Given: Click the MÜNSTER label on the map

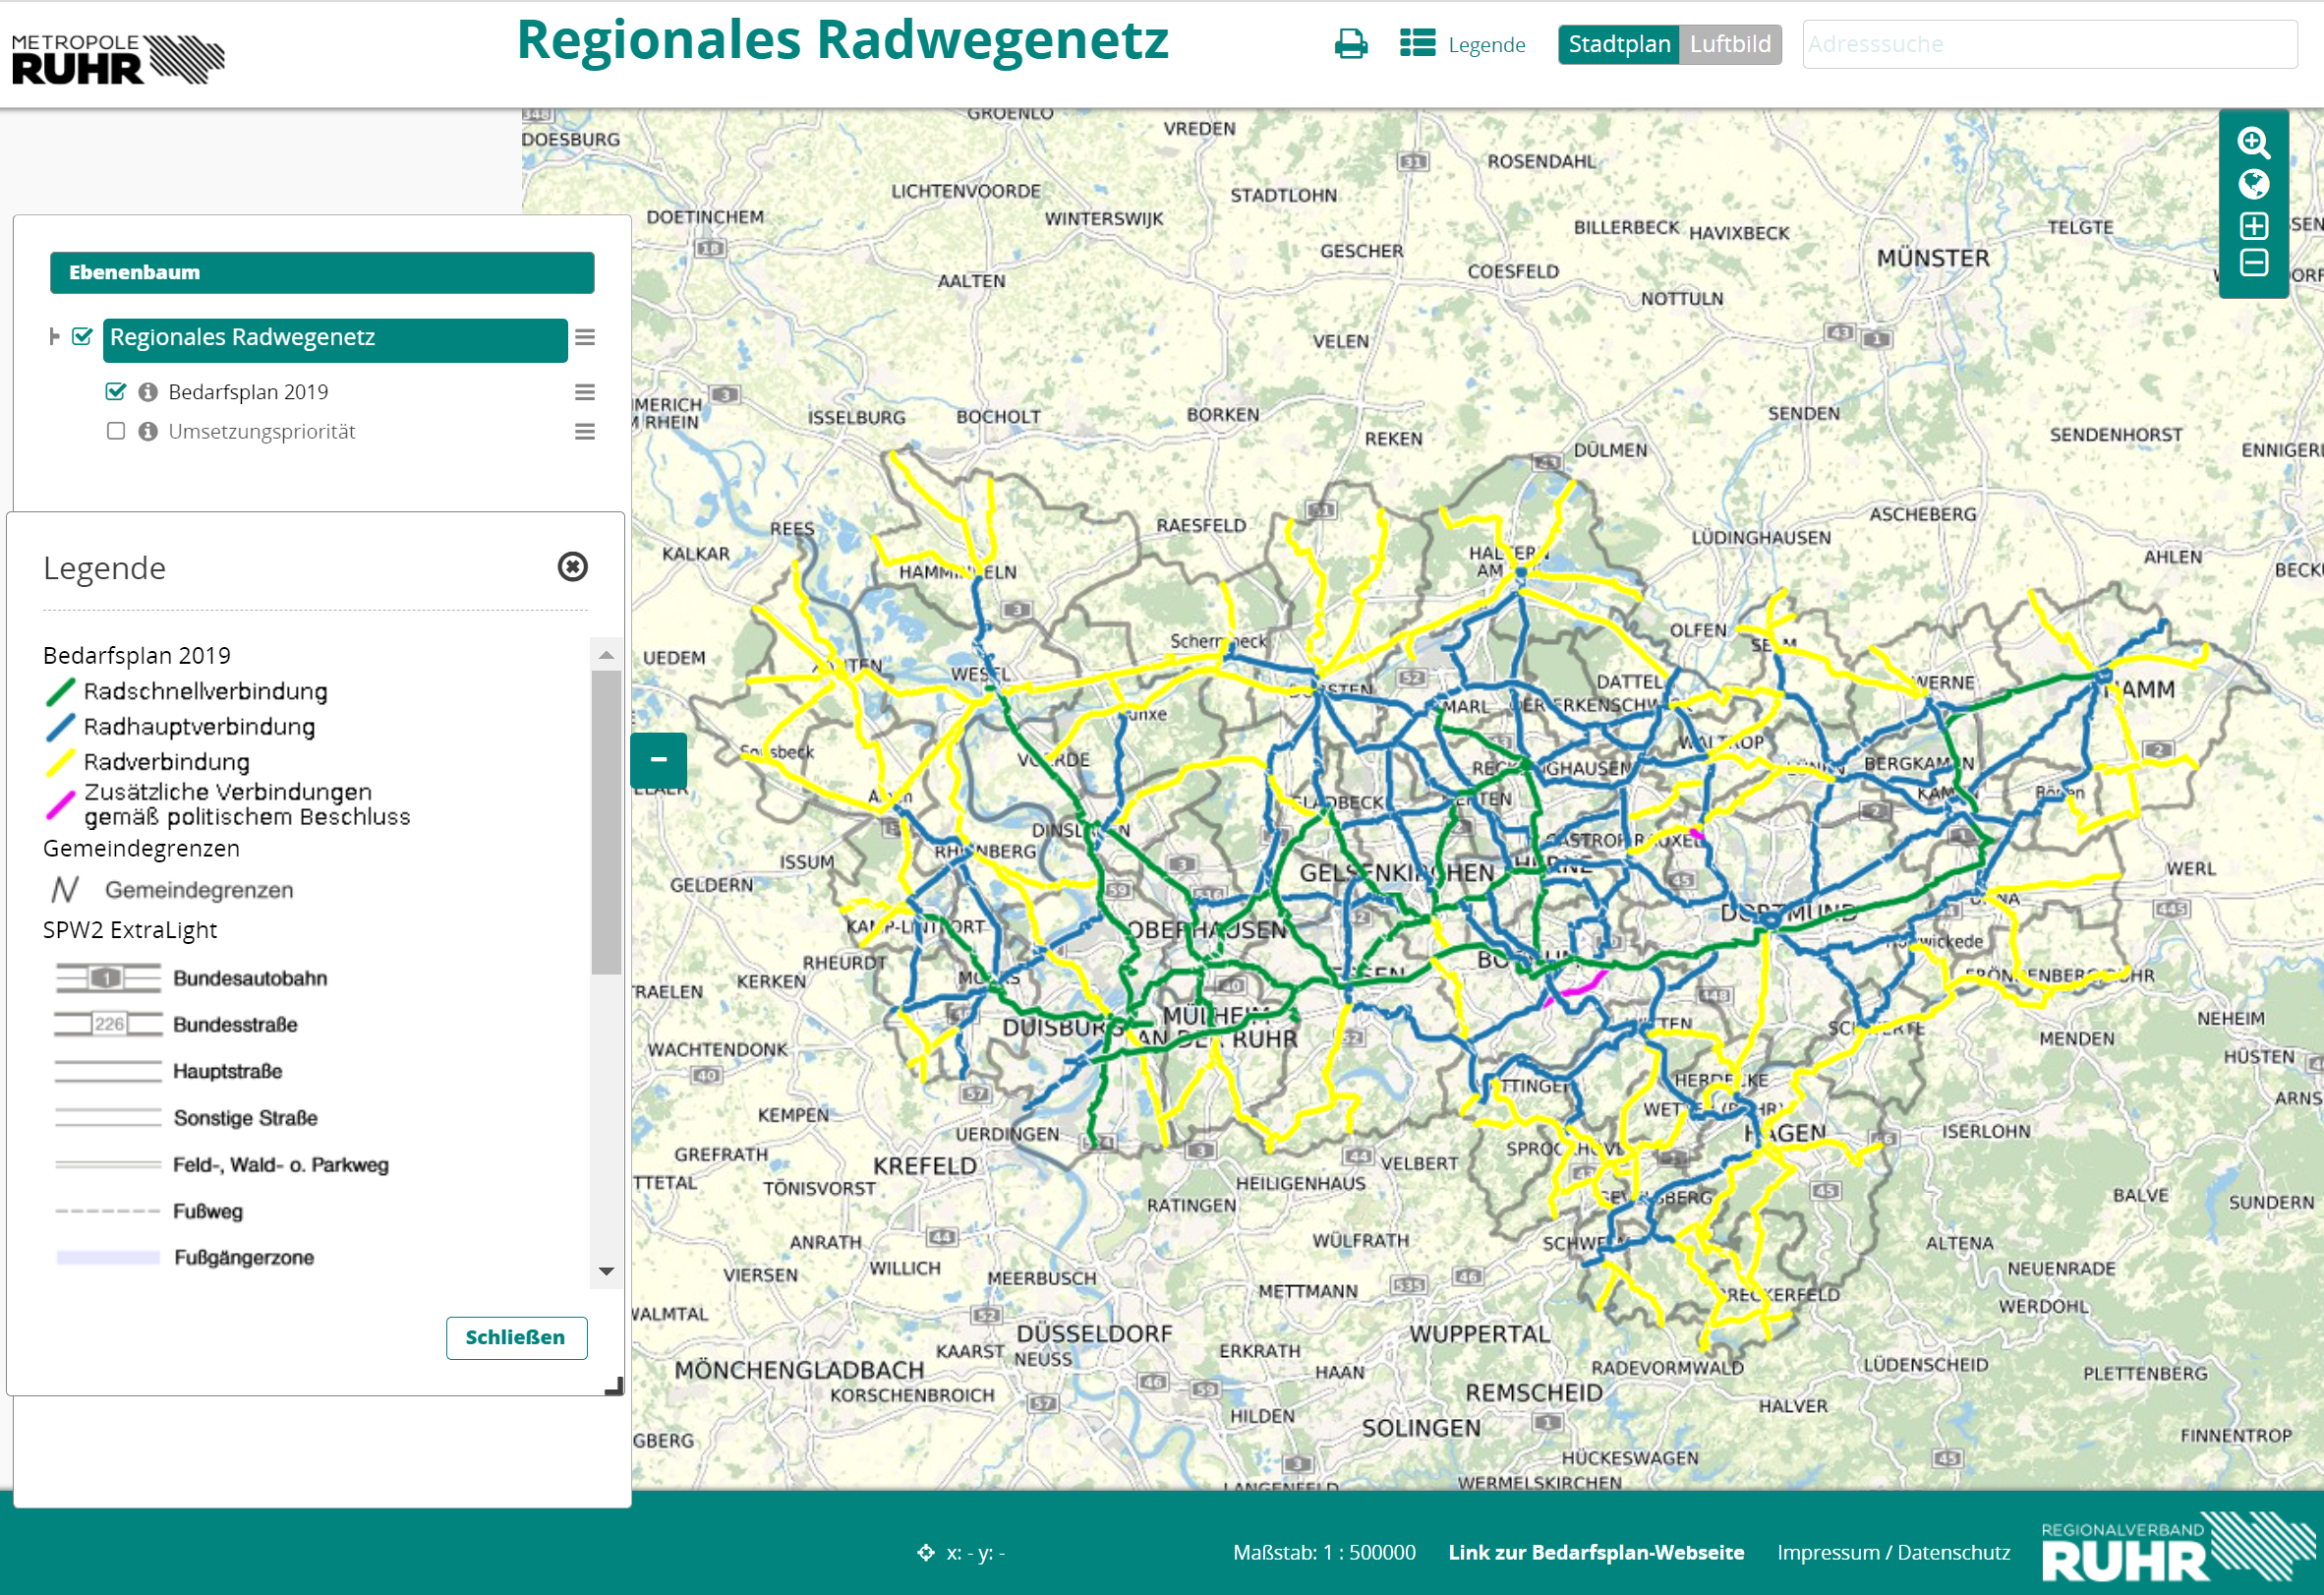Looking at the screenshot, I should tap(1933, 258).
